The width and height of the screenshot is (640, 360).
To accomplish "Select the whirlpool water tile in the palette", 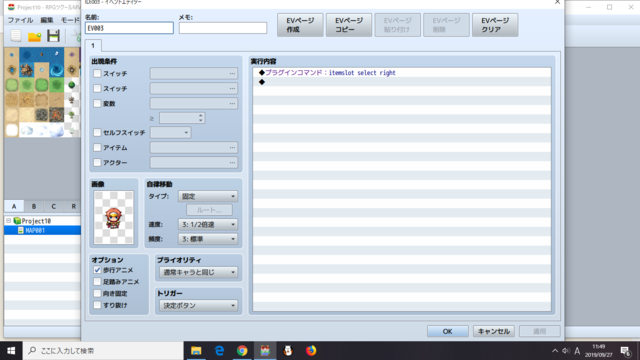I will (57, 70).
